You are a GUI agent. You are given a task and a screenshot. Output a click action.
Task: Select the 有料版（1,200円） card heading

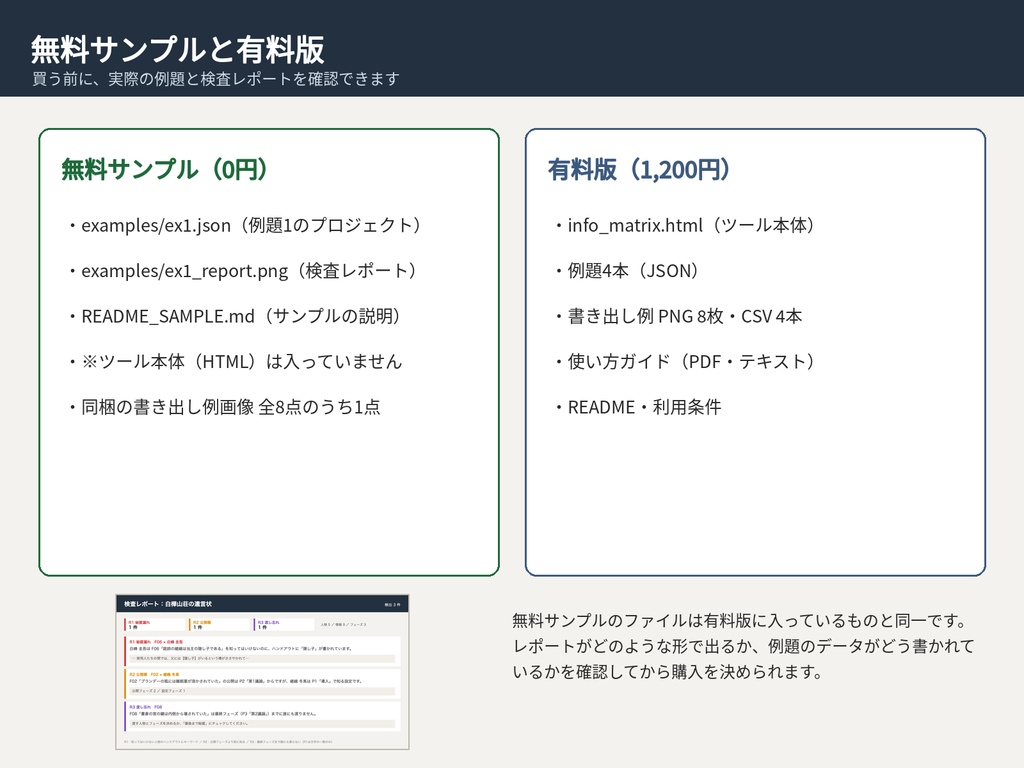point(639,169)
